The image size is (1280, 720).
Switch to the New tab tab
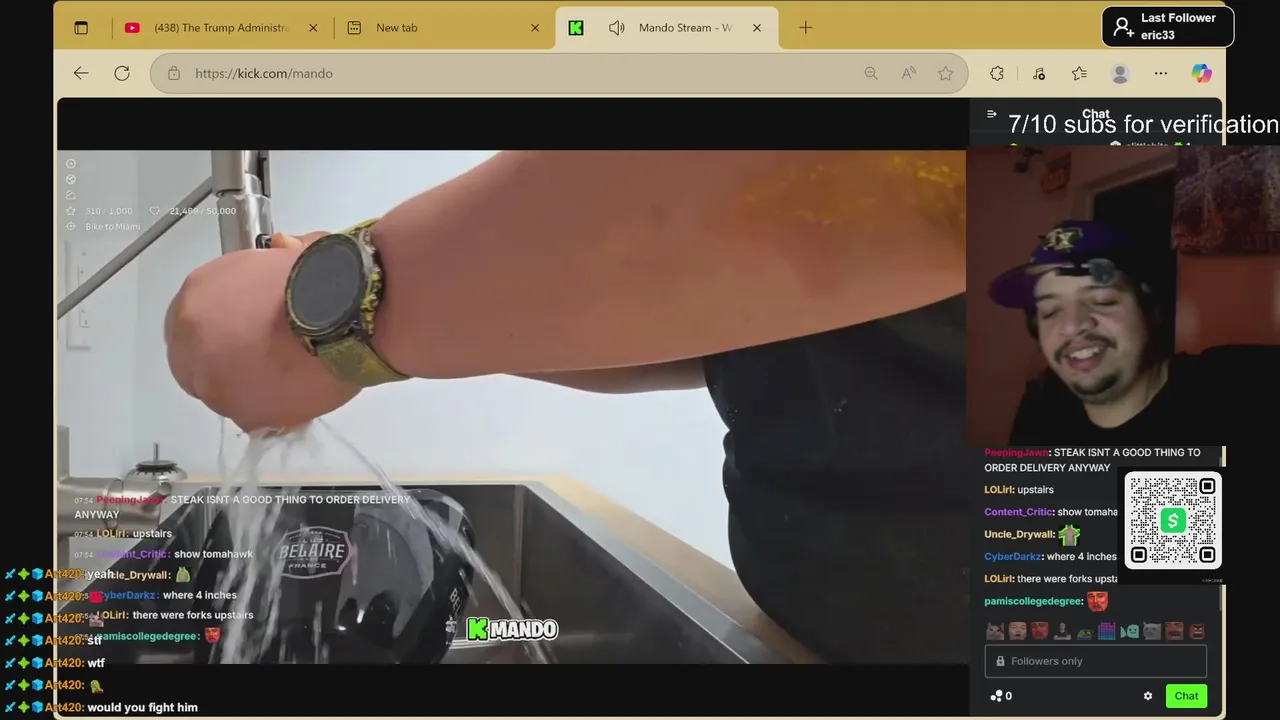[440, 28]
